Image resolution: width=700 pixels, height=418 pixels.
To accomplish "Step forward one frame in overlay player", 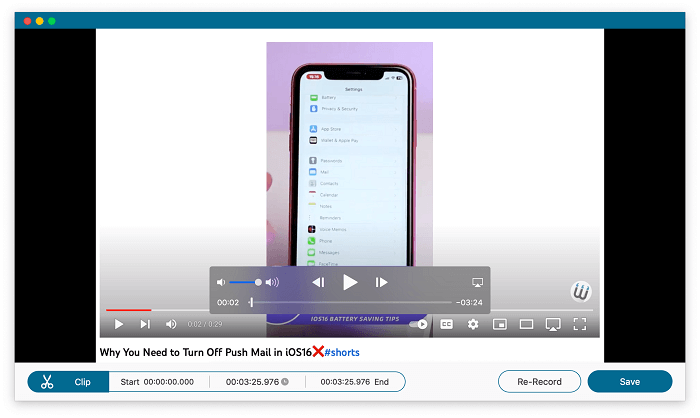I will pyautogui.click(x=381, y=283).
